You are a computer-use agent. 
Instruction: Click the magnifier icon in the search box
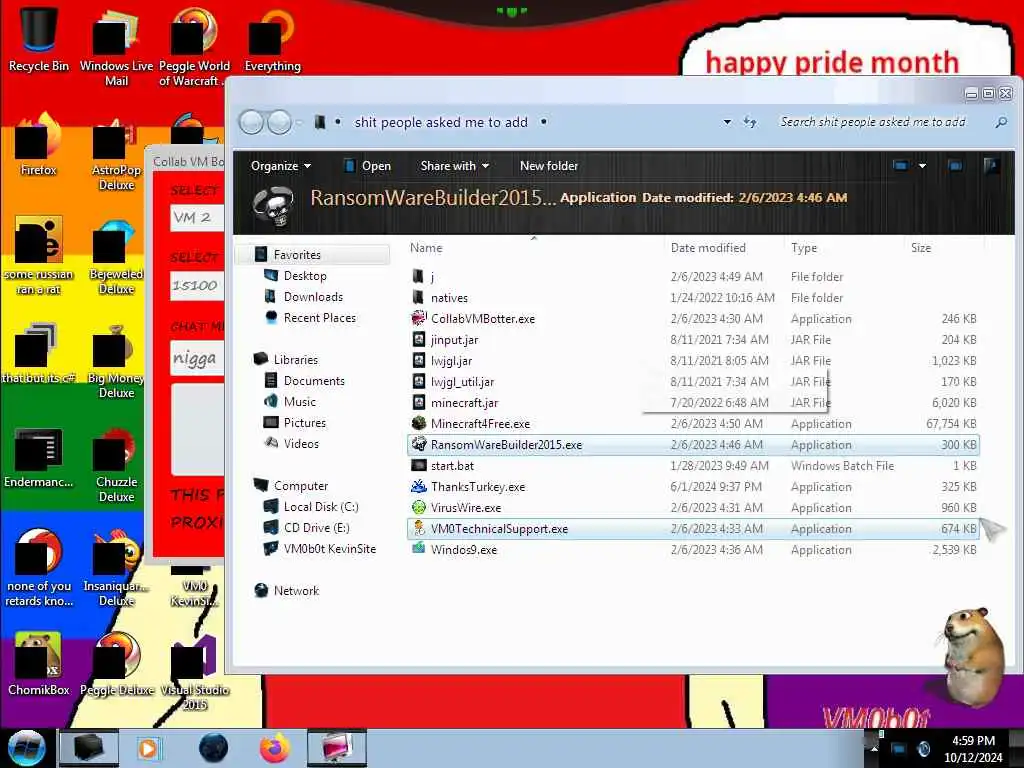coord(1000,122)
